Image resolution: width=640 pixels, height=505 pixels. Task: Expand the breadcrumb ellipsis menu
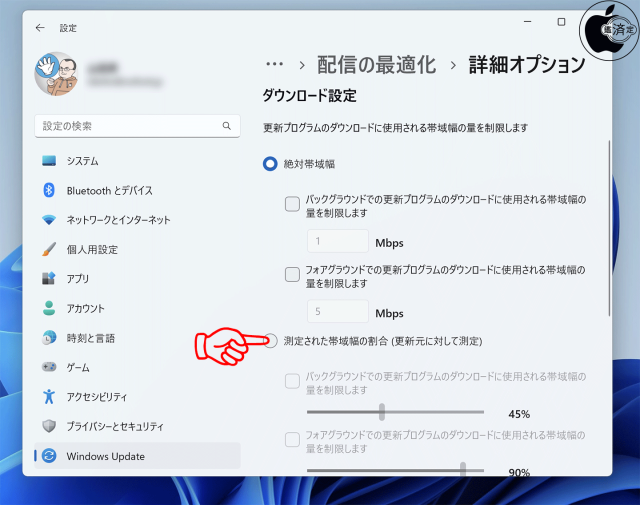pyautogui.click(x=275, y=64)
